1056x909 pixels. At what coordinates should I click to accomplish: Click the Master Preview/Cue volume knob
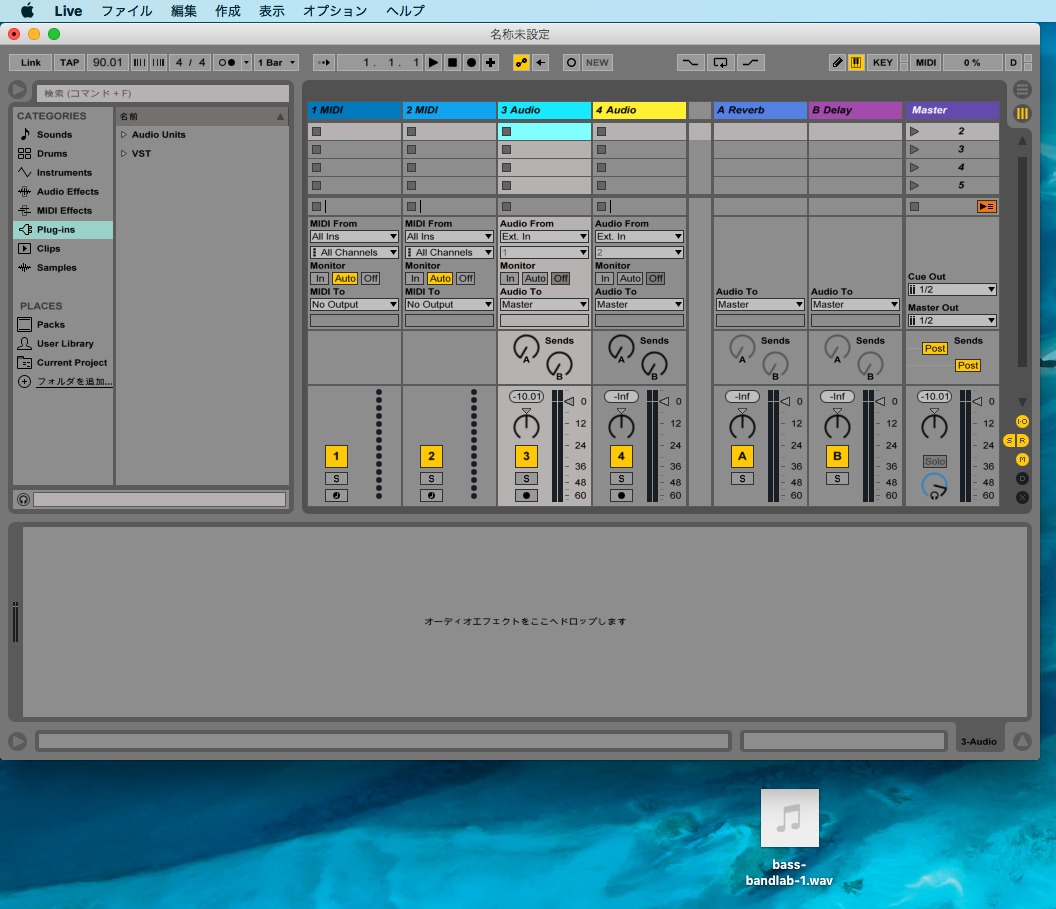[x=935, y=485]
